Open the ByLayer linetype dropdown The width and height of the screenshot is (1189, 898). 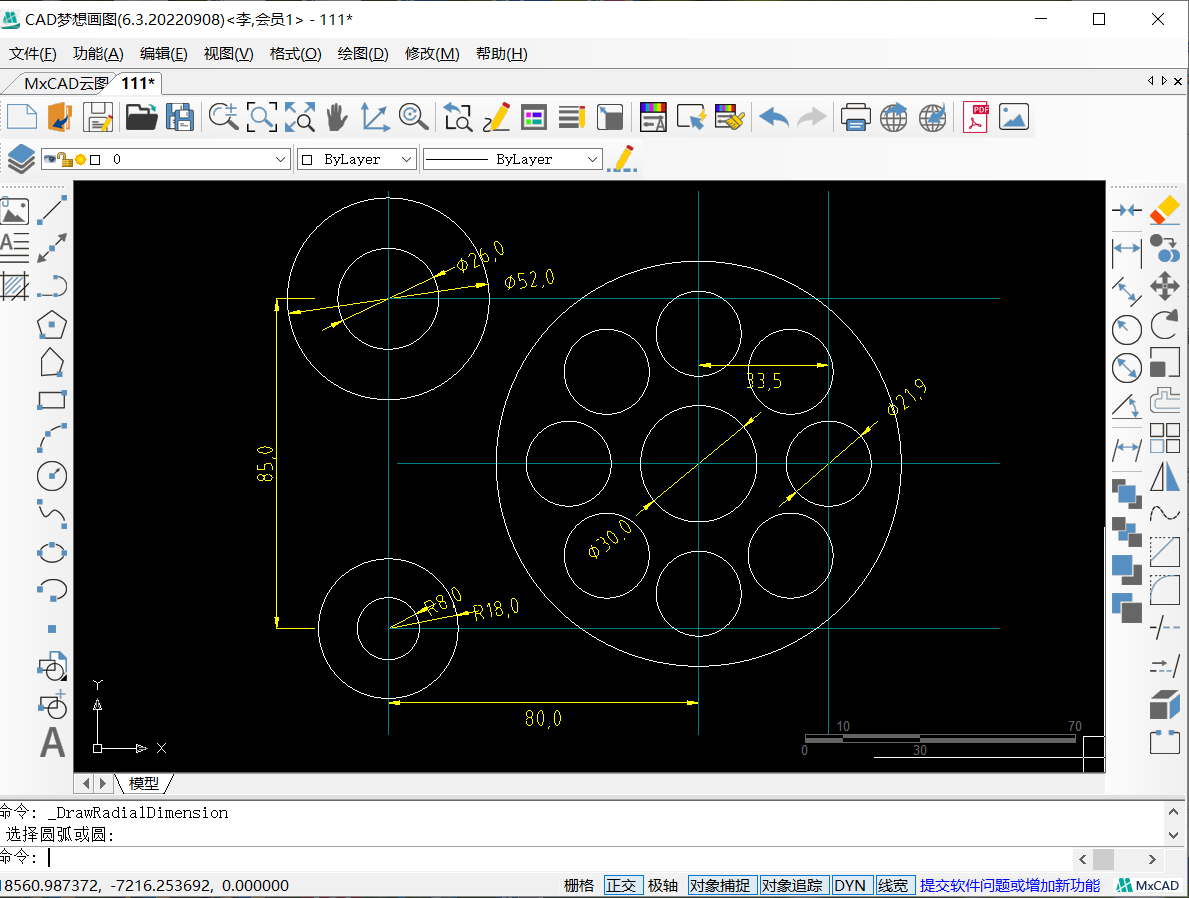592,159
